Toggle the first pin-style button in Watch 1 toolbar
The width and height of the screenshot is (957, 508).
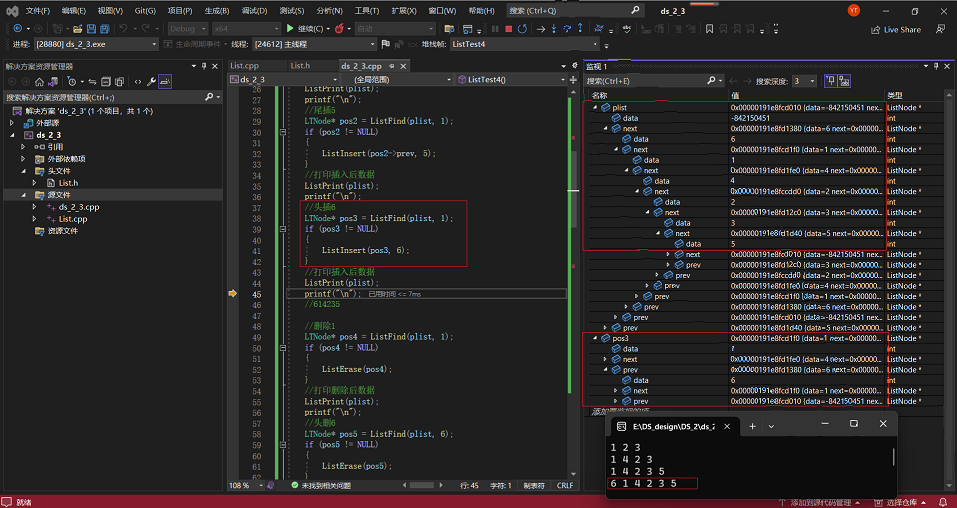coord(831,81)
